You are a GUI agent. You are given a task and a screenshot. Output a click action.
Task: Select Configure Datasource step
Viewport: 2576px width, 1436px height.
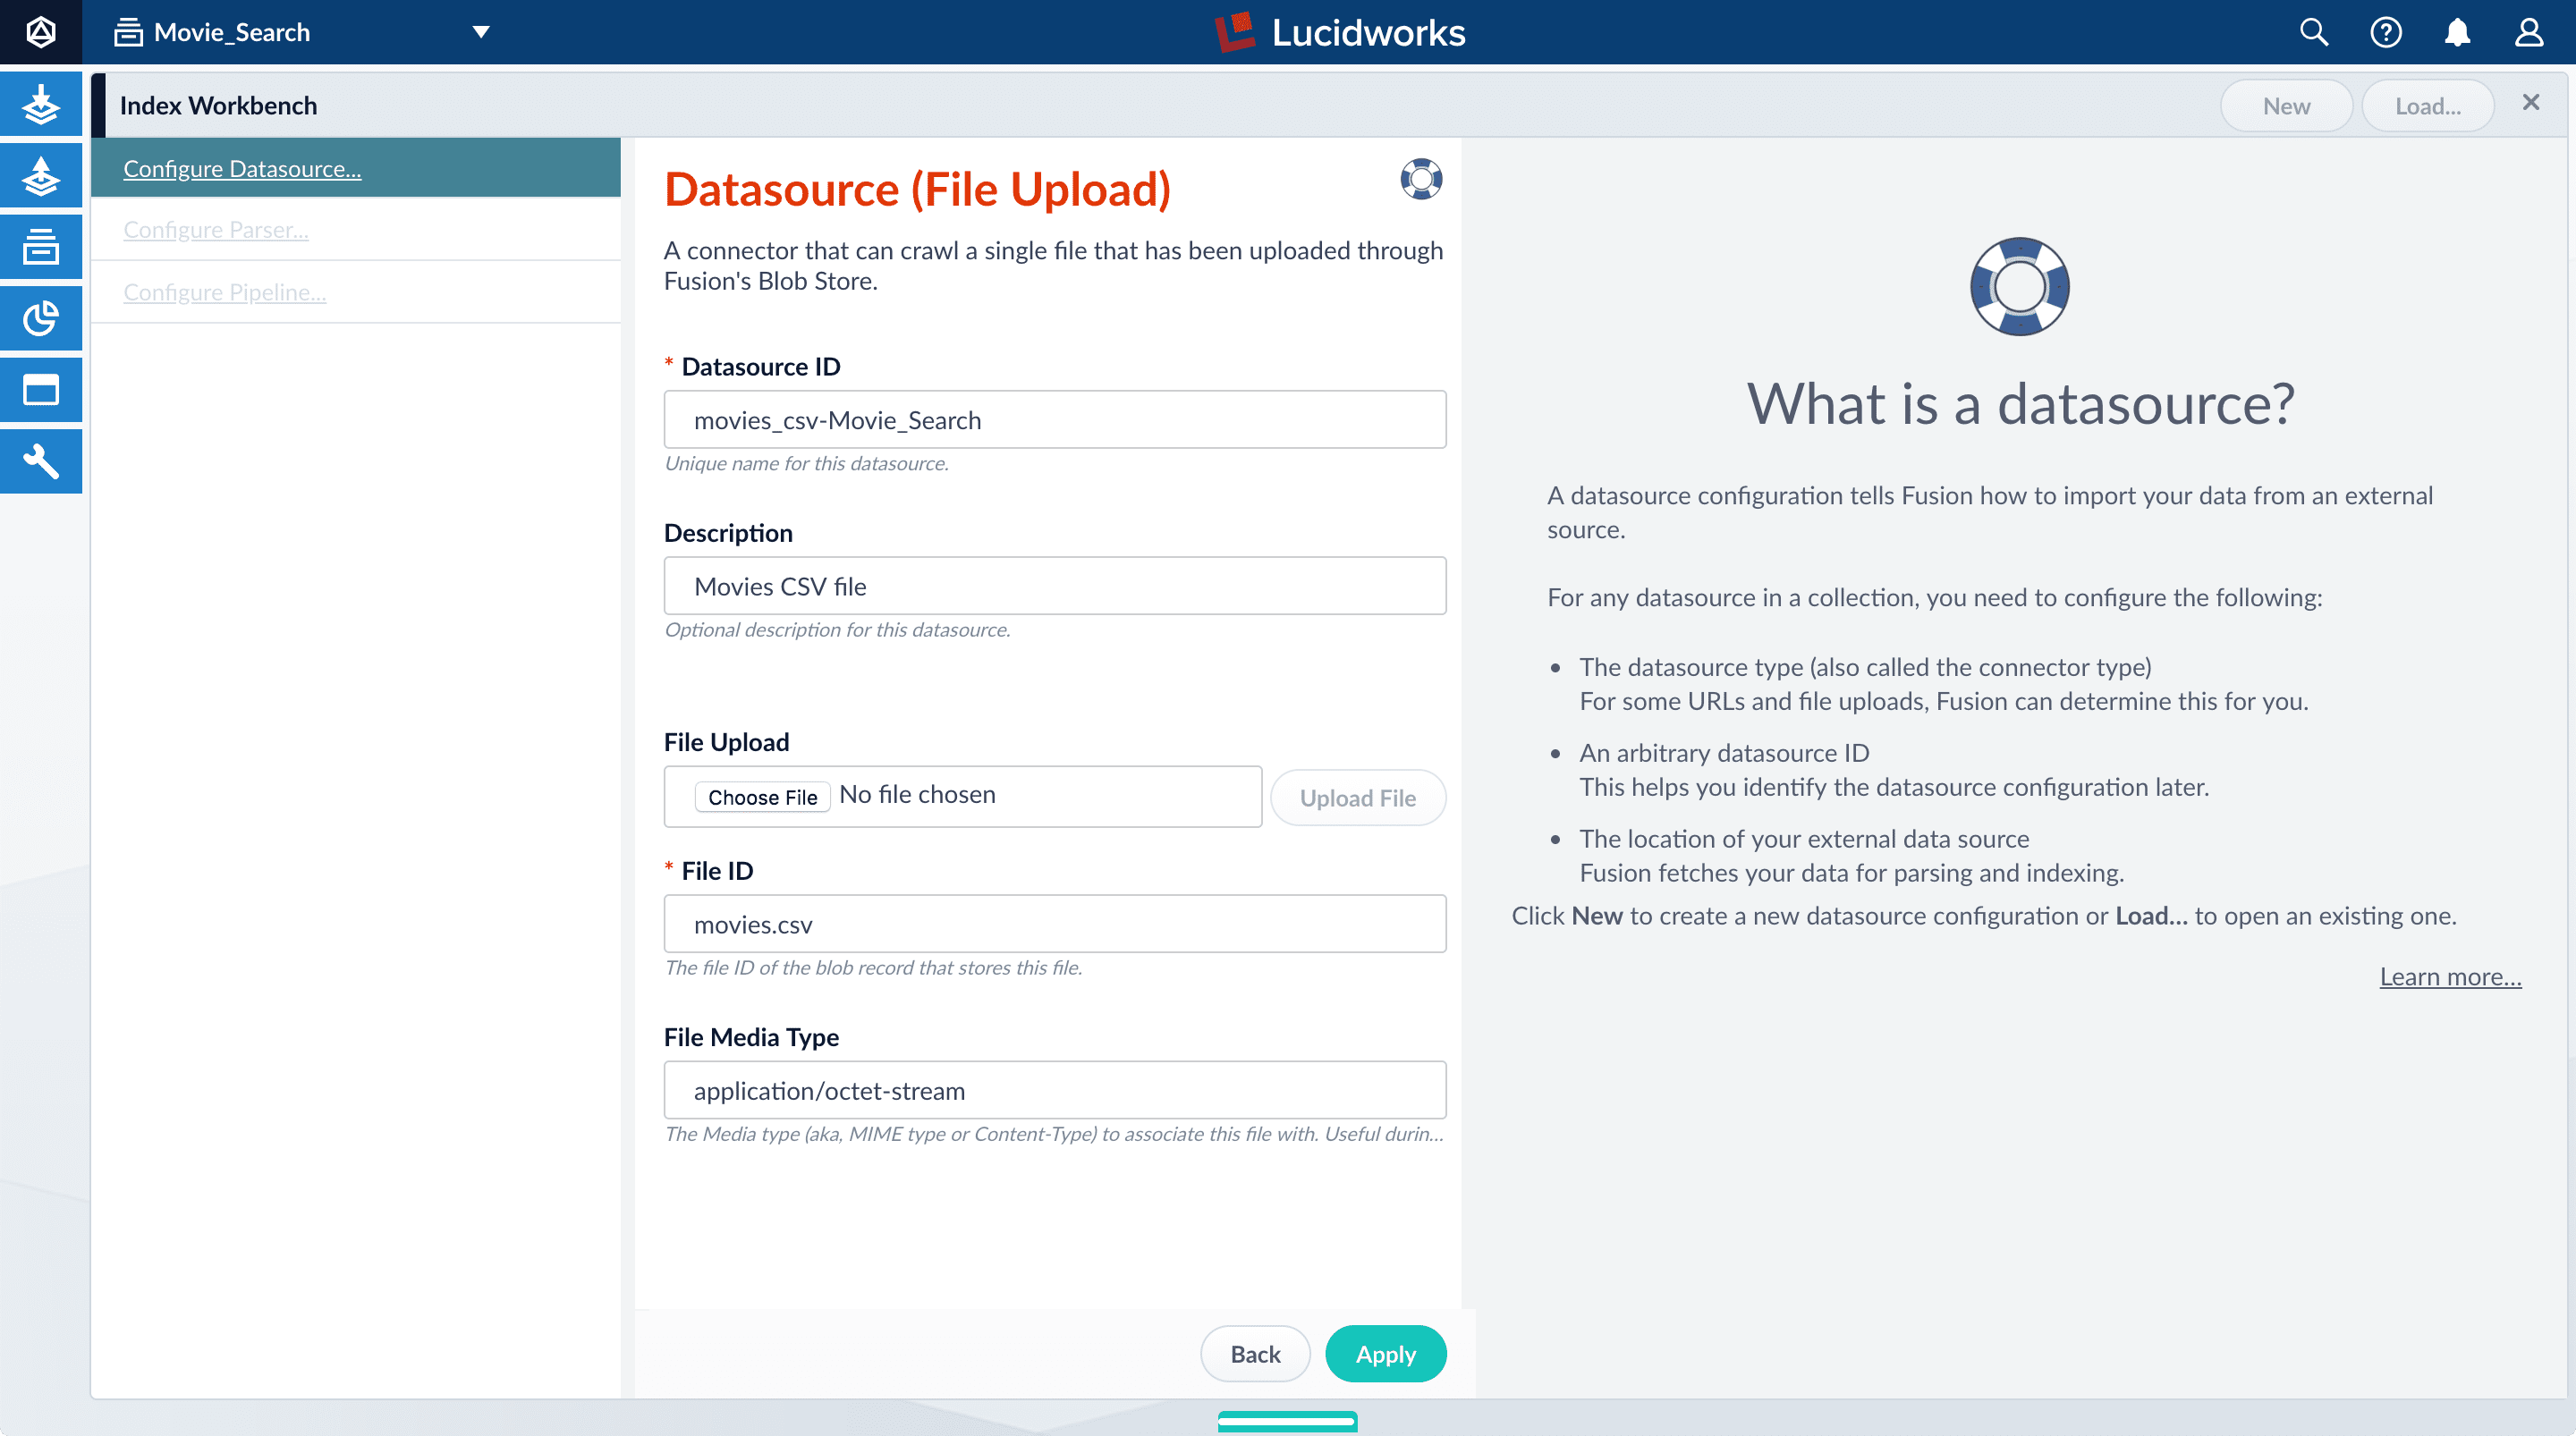point(242,169)
